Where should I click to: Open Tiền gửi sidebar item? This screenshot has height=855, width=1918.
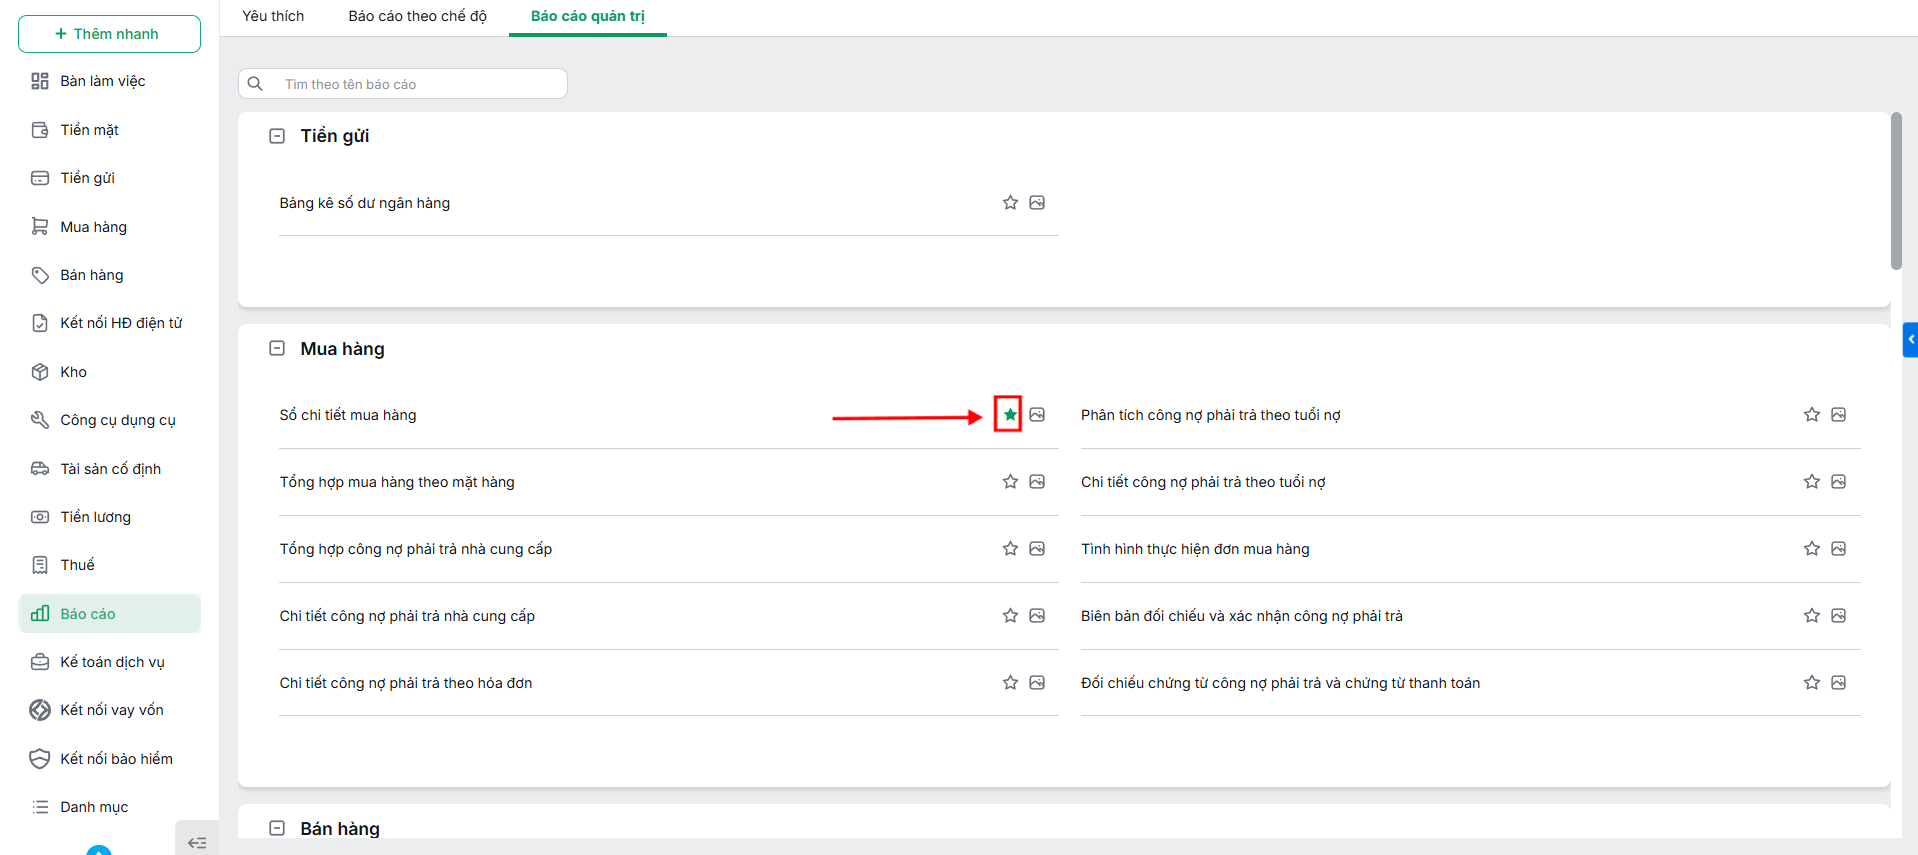87,178
